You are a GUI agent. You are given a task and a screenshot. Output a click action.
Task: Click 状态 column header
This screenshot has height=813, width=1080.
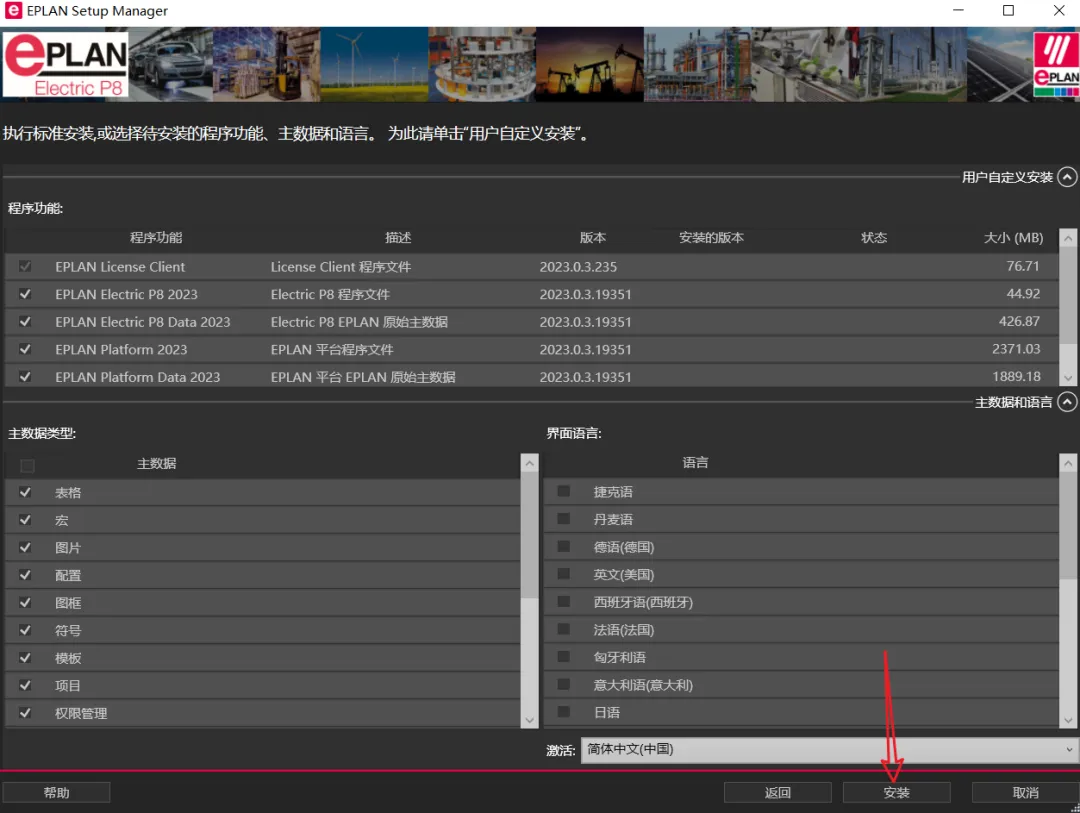pos(874,238)
